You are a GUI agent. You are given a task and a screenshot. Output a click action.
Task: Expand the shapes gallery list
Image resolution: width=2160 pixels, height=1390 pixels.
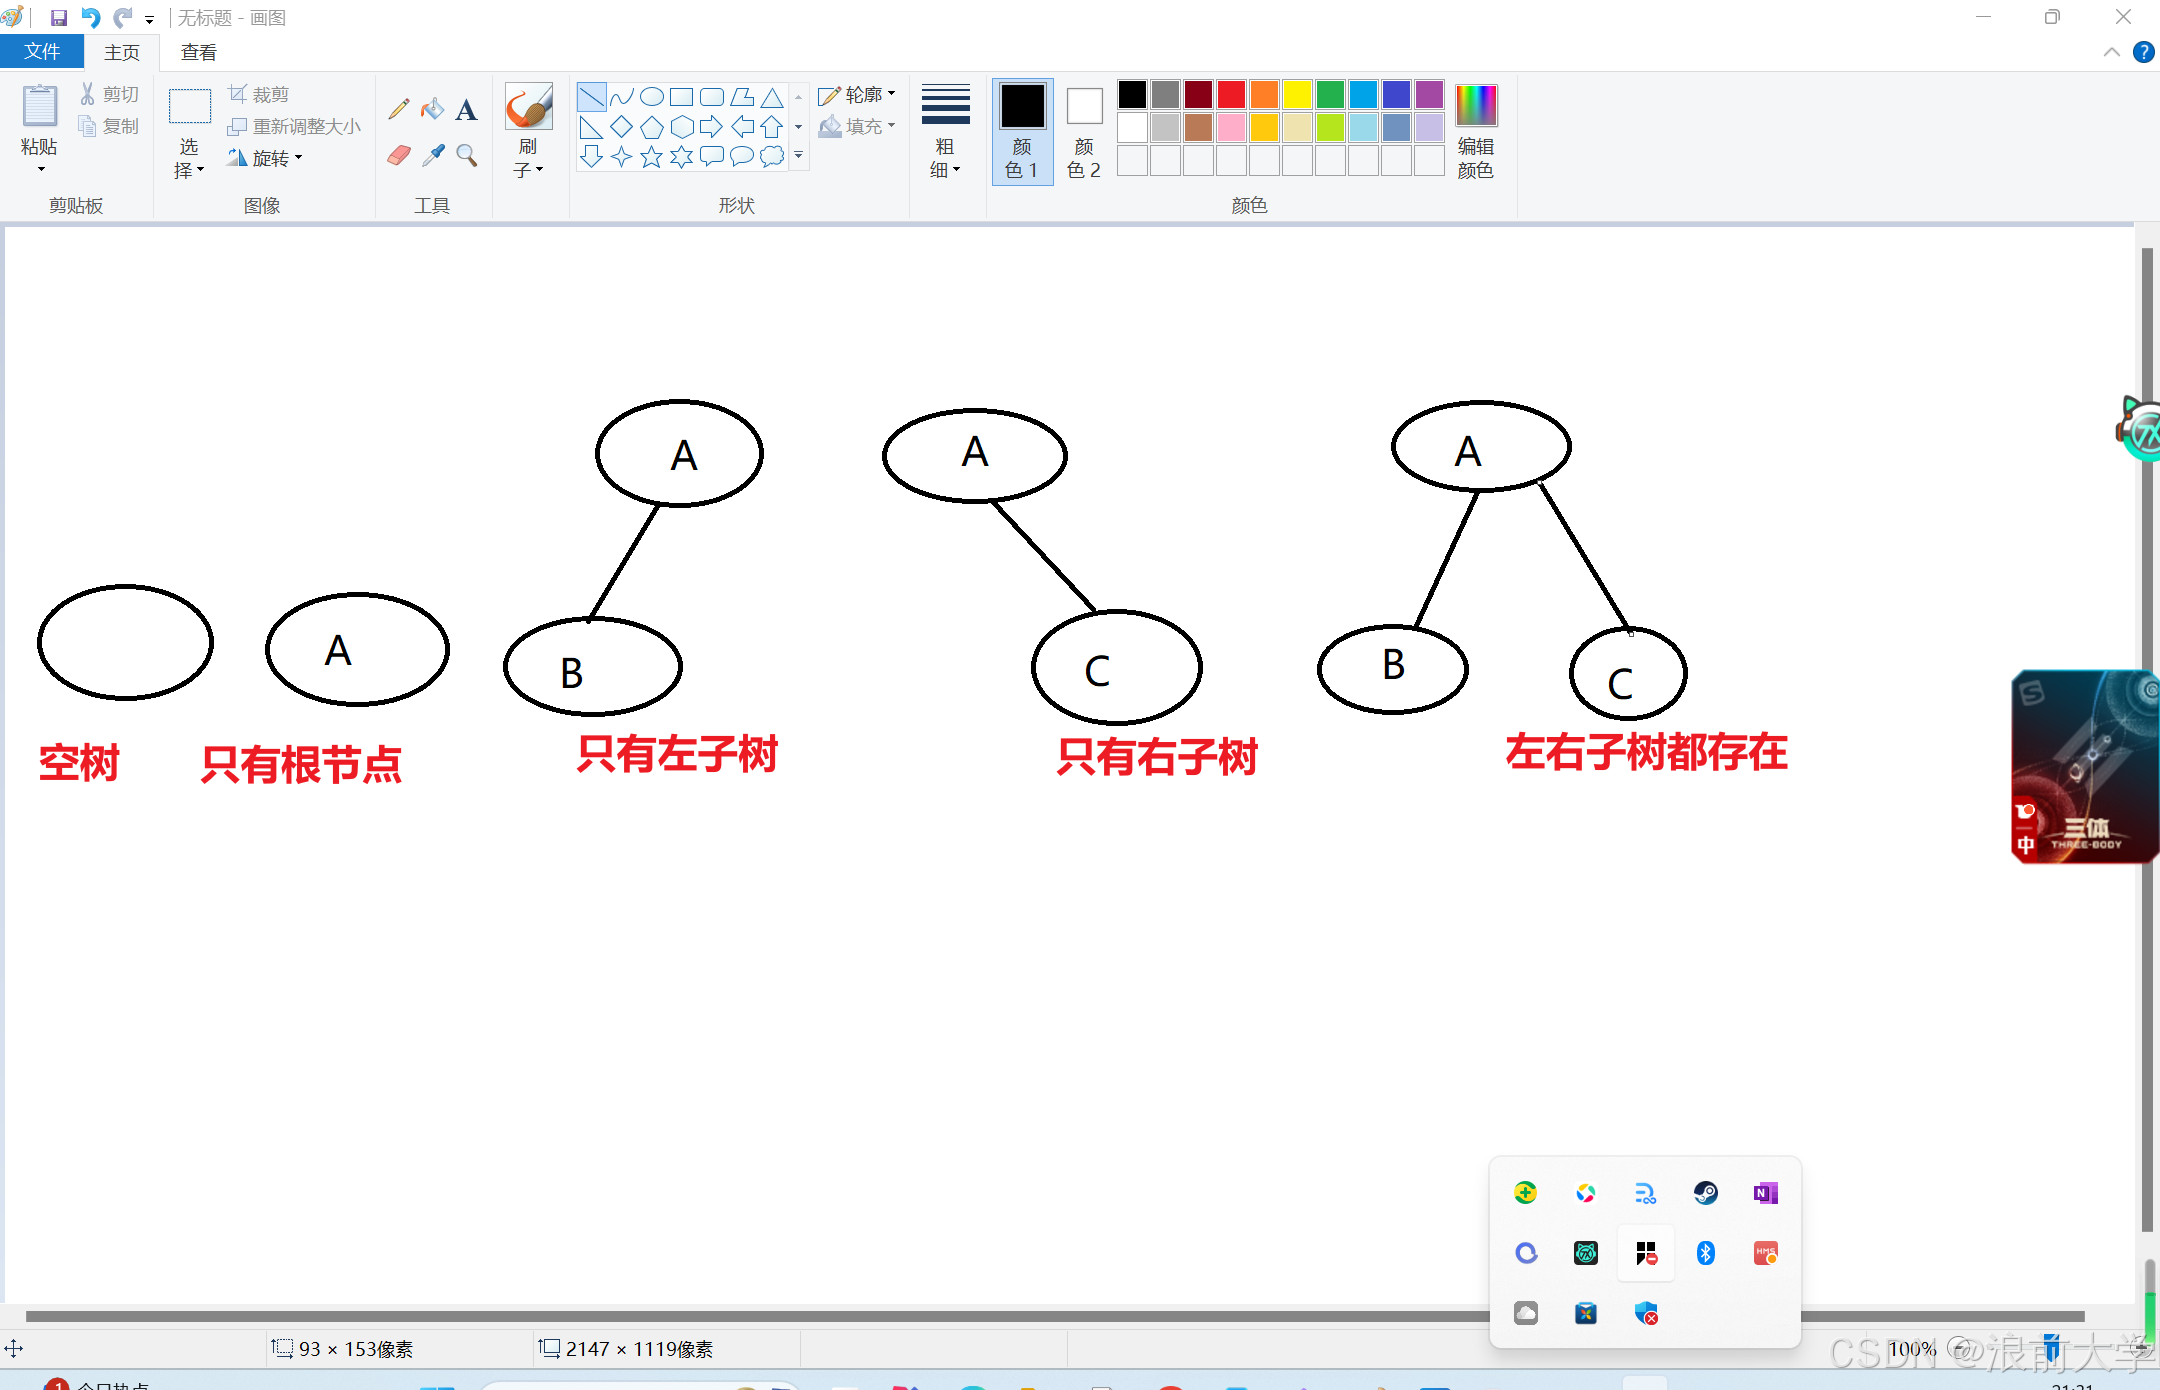[x=798, y=156]
